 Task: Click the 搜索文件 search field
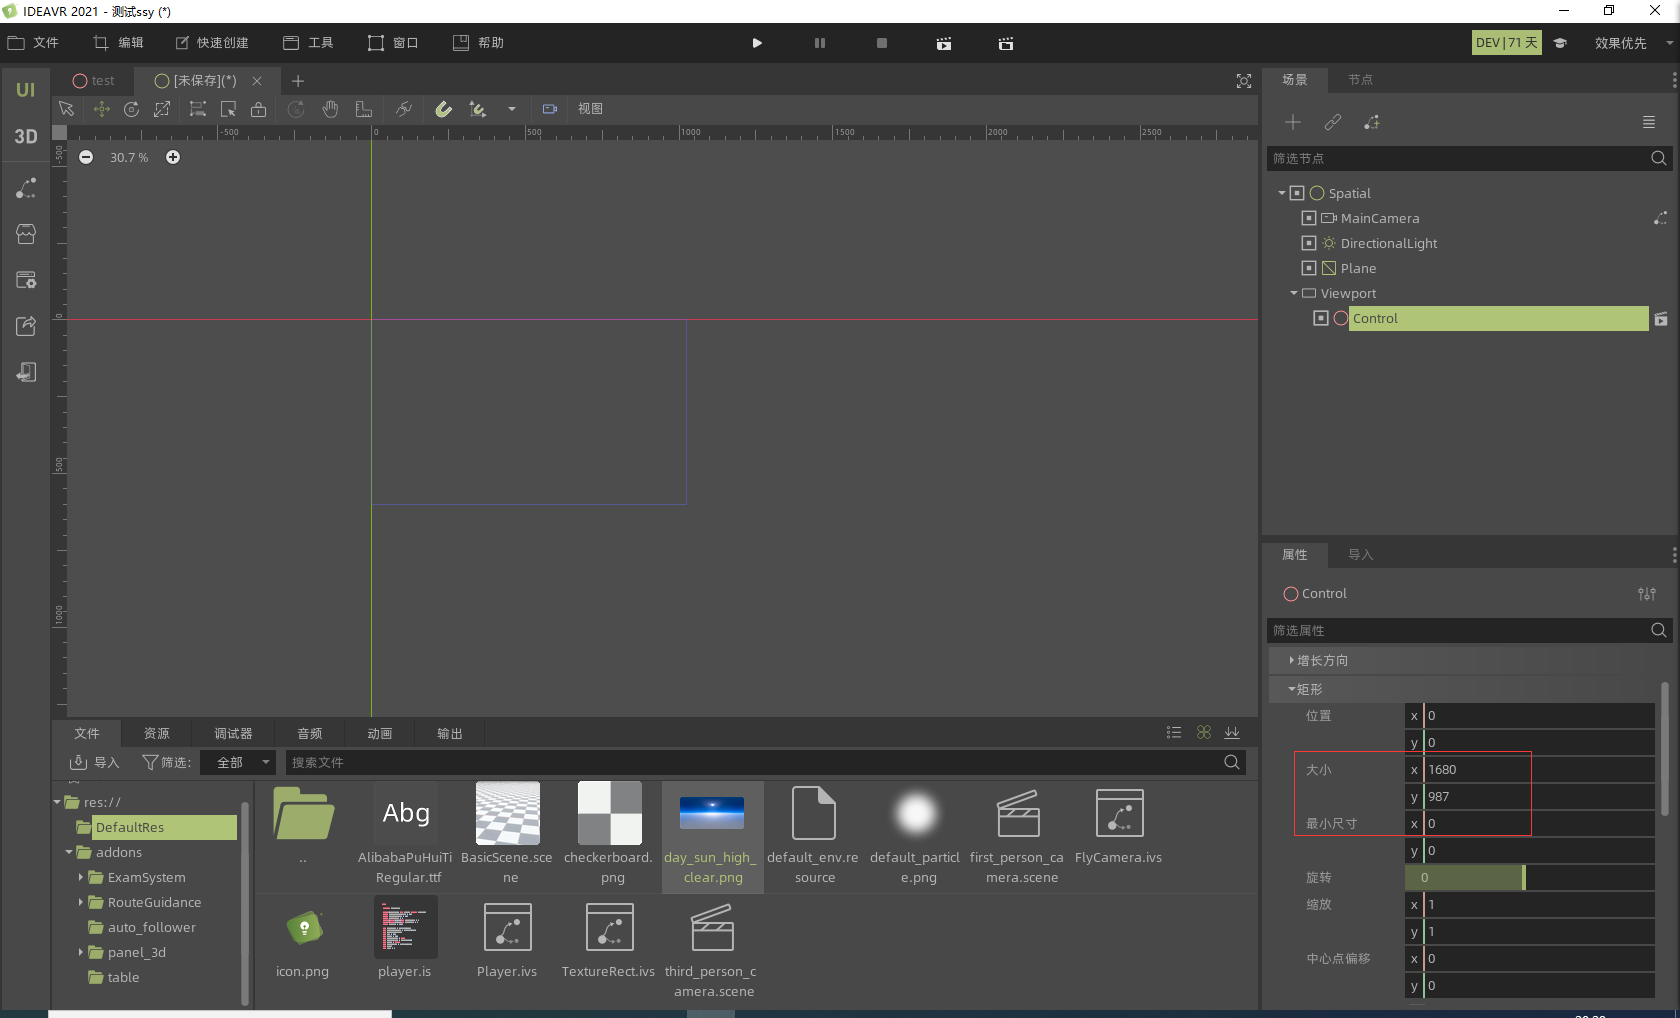coord(765,762)
